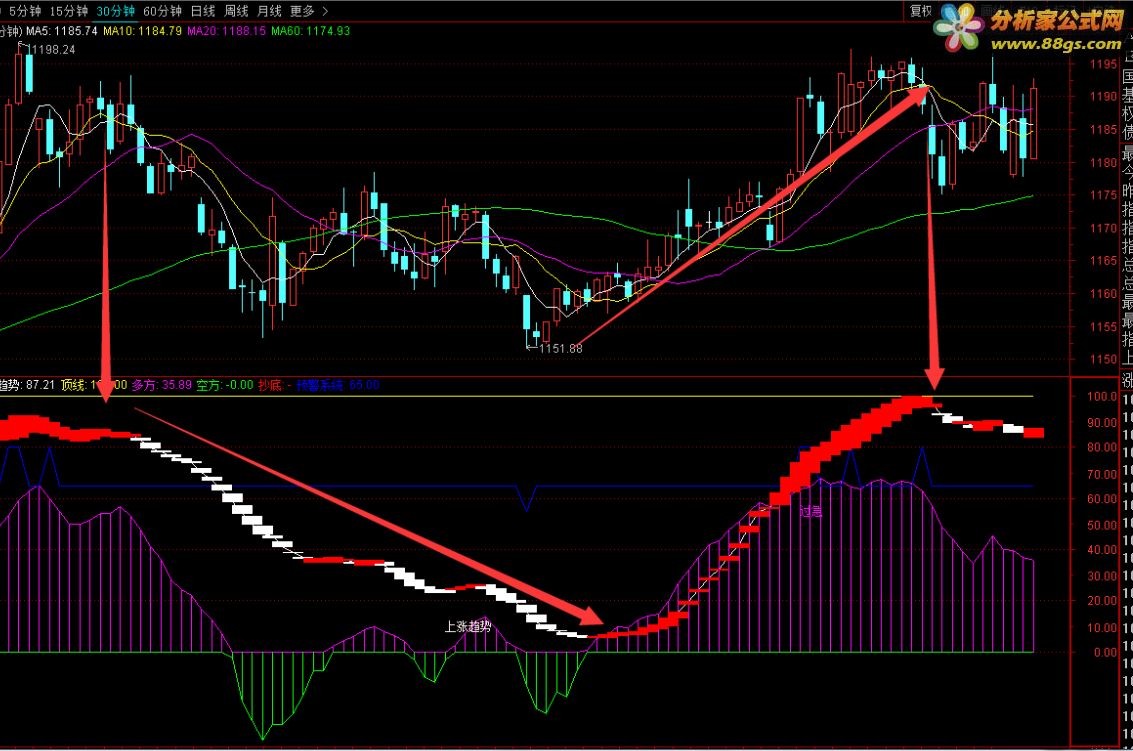The height and width of the screenshot is (751, 1133).
Task: Click the 1198.24 high price marker
Action: (x=53, y=49)
